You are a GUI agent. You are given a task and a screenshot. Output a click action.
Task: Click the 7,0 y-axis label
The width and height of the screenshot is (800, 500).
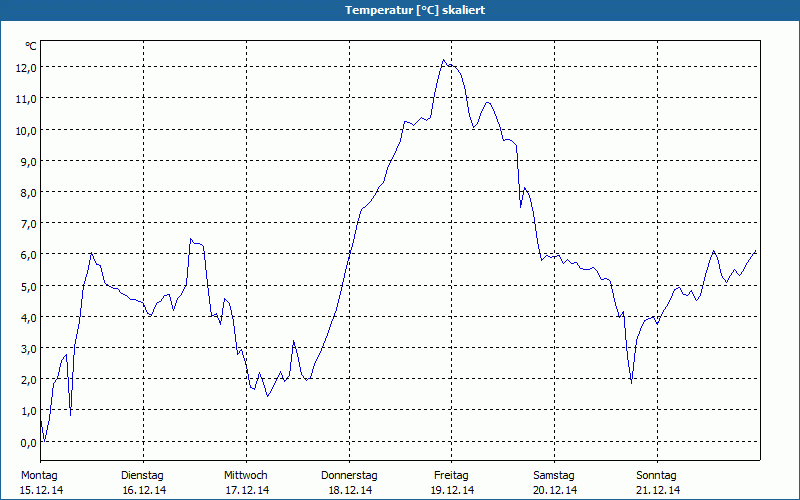29,223
